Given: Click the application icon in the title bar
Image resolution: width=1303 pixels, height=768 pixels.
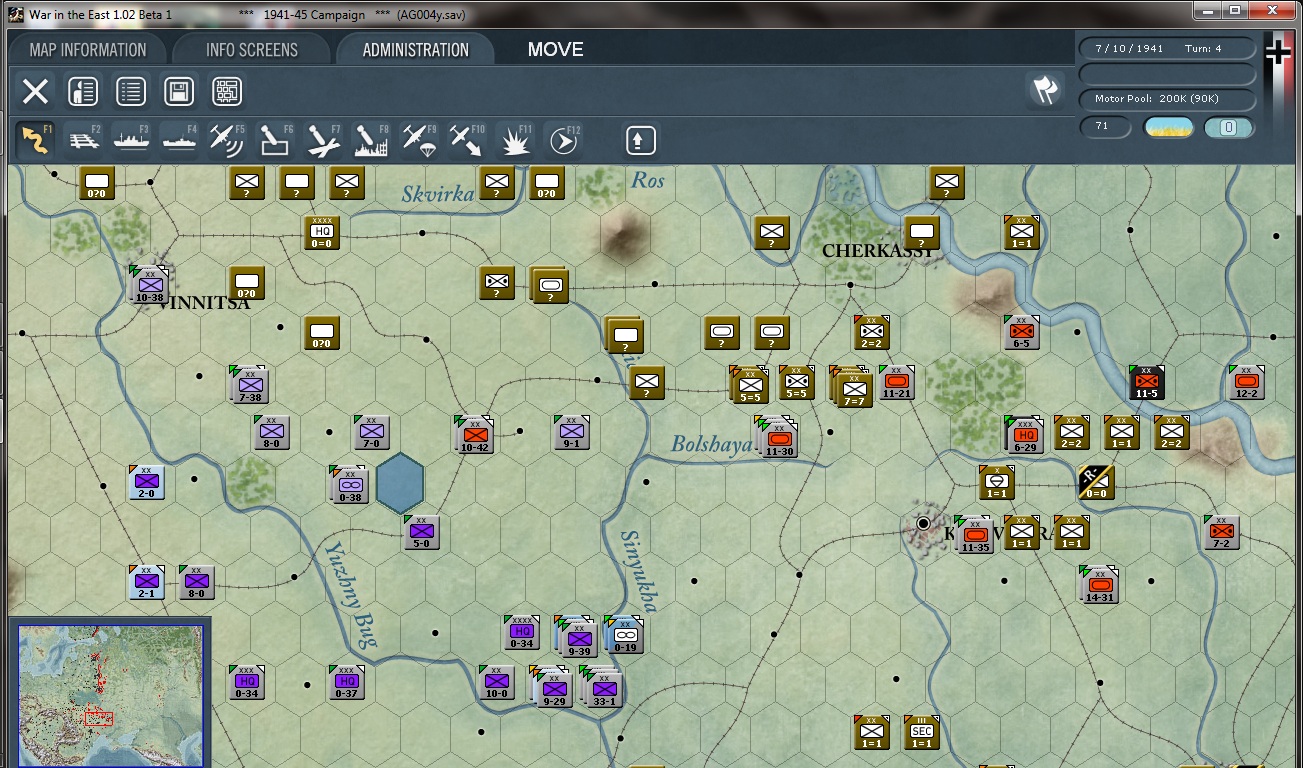Looking at the screenshot, I should coord(15,15).
